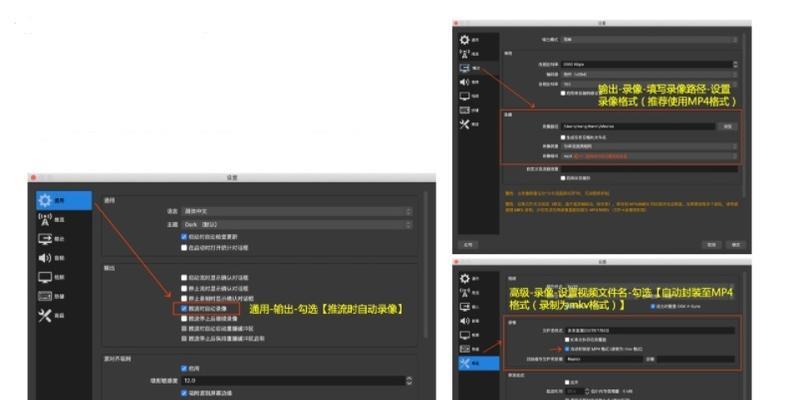Open Hotkeys keyboard icon in large left window
The width and height of the screenshot is (797, 400).
pos(45,296)
